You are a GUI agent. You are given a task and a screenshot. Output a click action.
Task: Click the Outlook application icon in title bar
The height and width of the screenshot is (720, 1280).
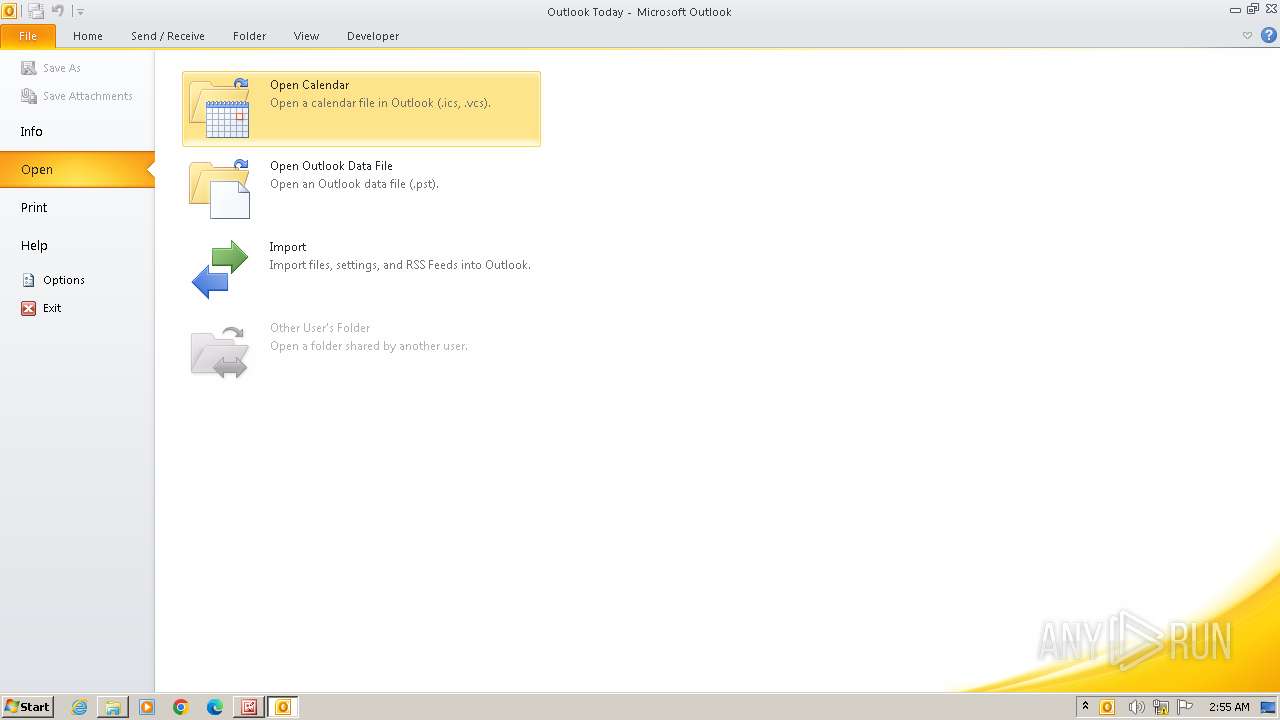(9, 11)
